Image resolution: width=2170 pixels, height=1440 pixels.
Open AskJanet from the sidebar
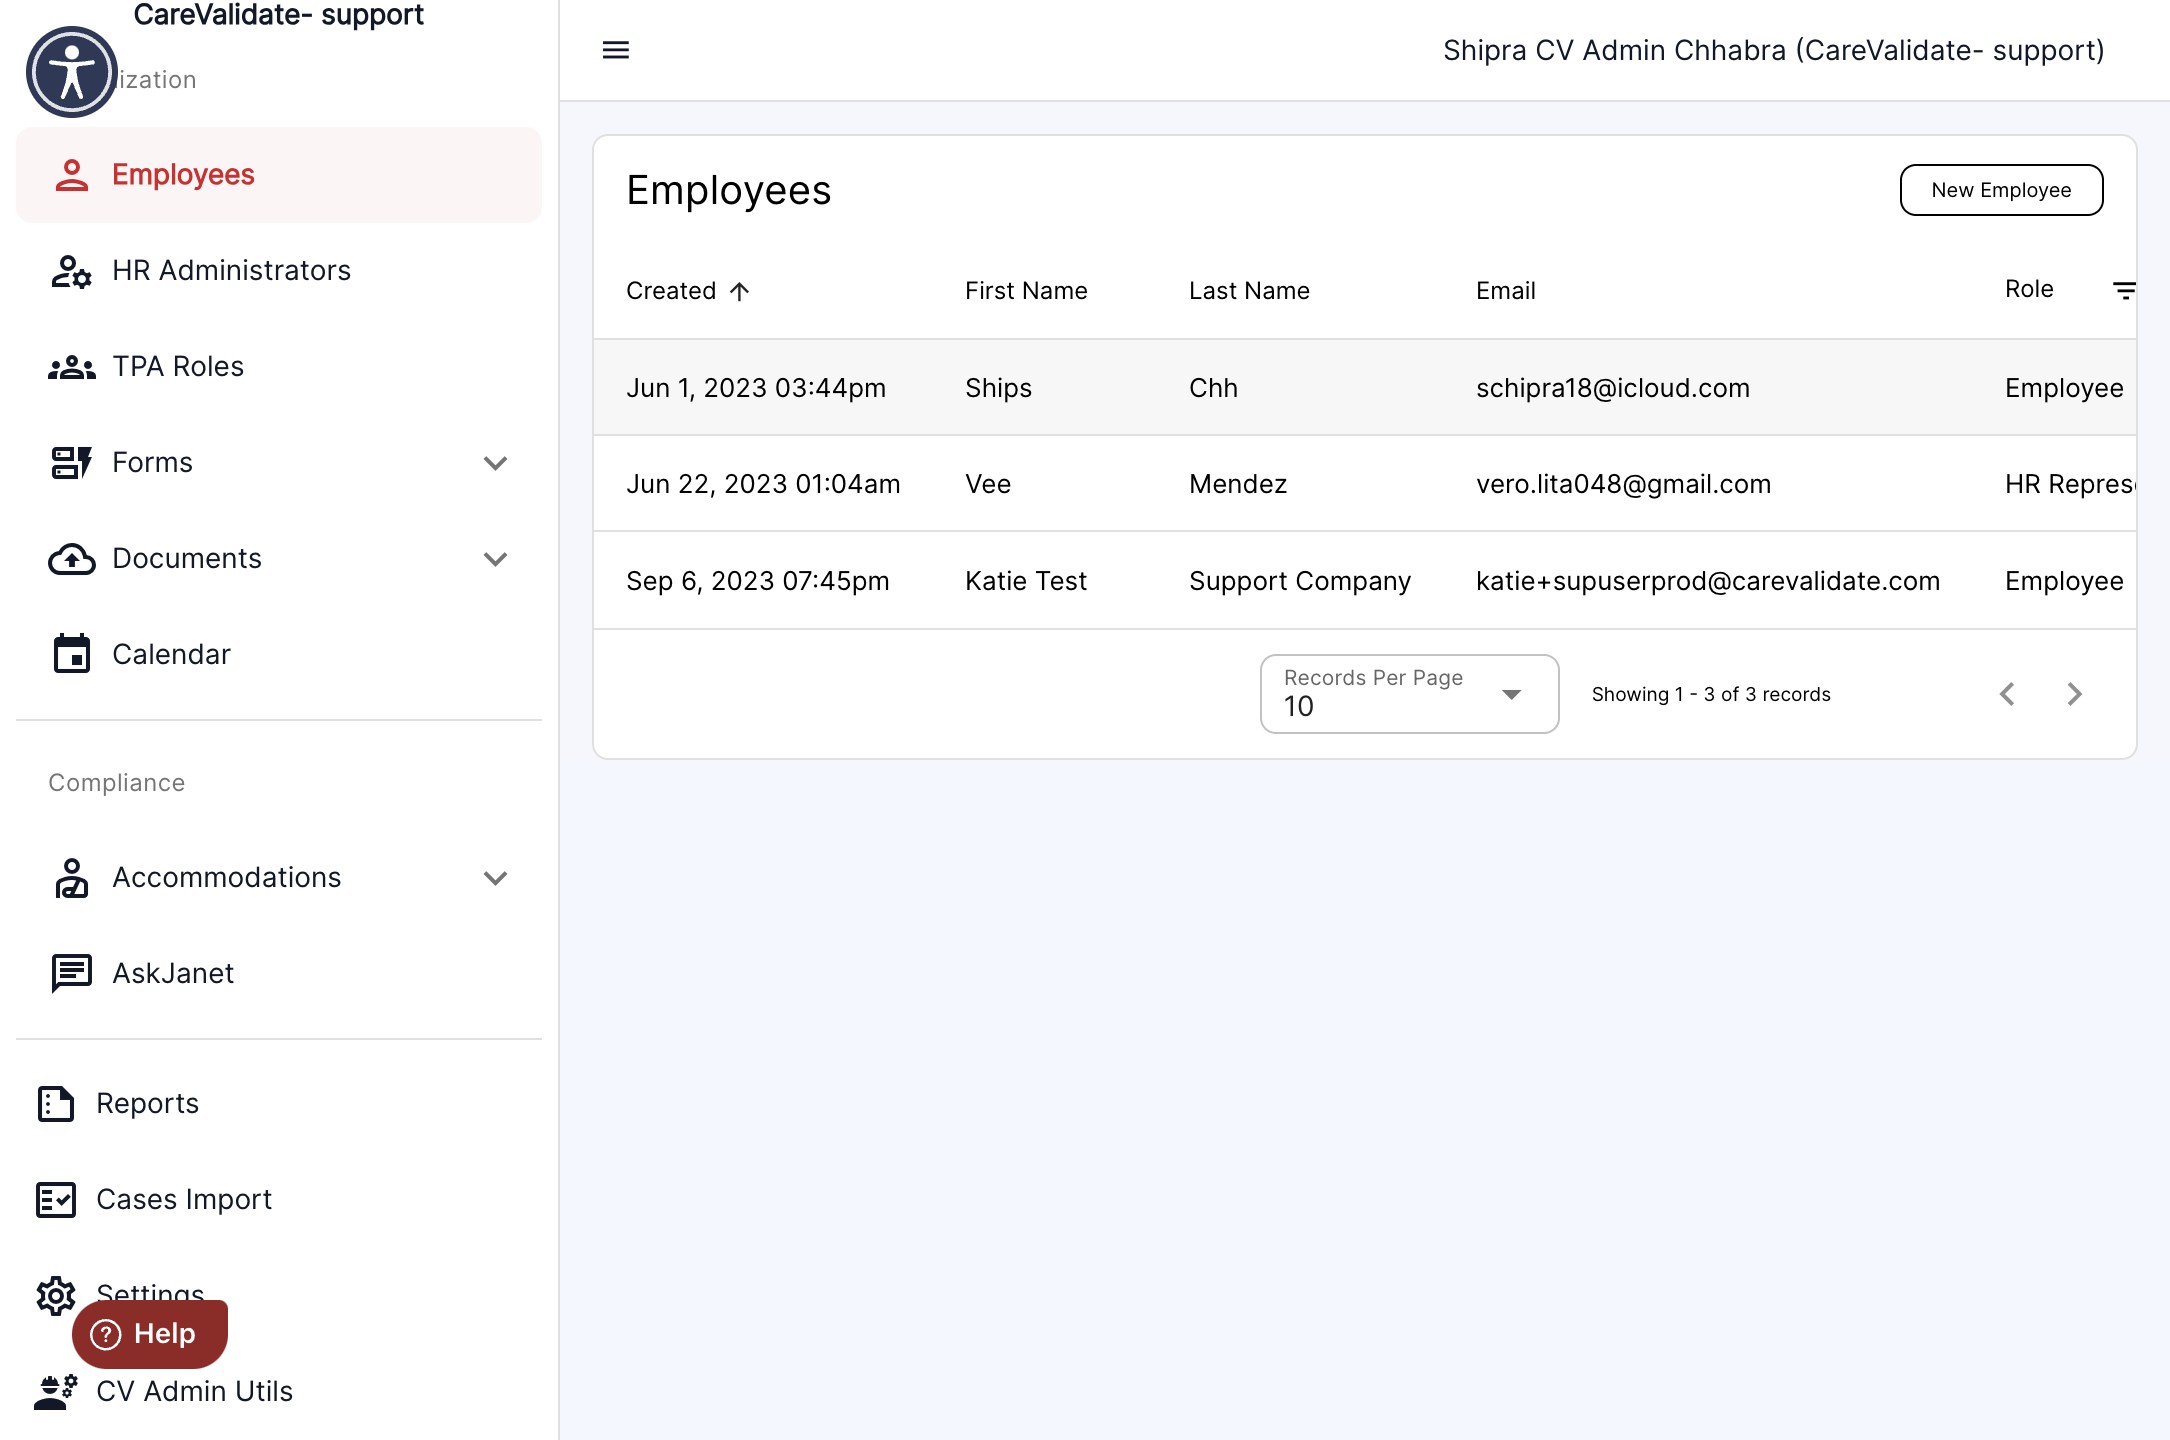tap(279, 973)
